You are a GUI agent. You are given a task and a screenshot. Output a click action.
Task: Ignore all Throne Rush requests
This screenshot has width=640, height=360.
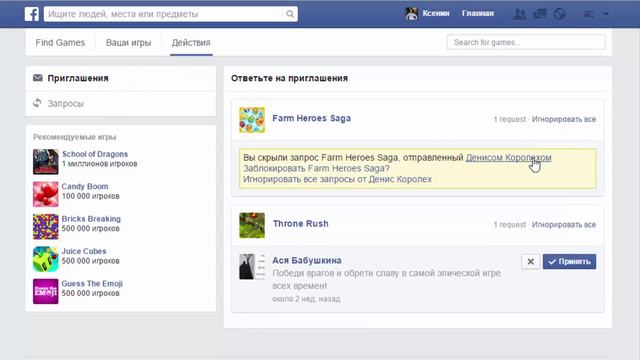(564, 224)
